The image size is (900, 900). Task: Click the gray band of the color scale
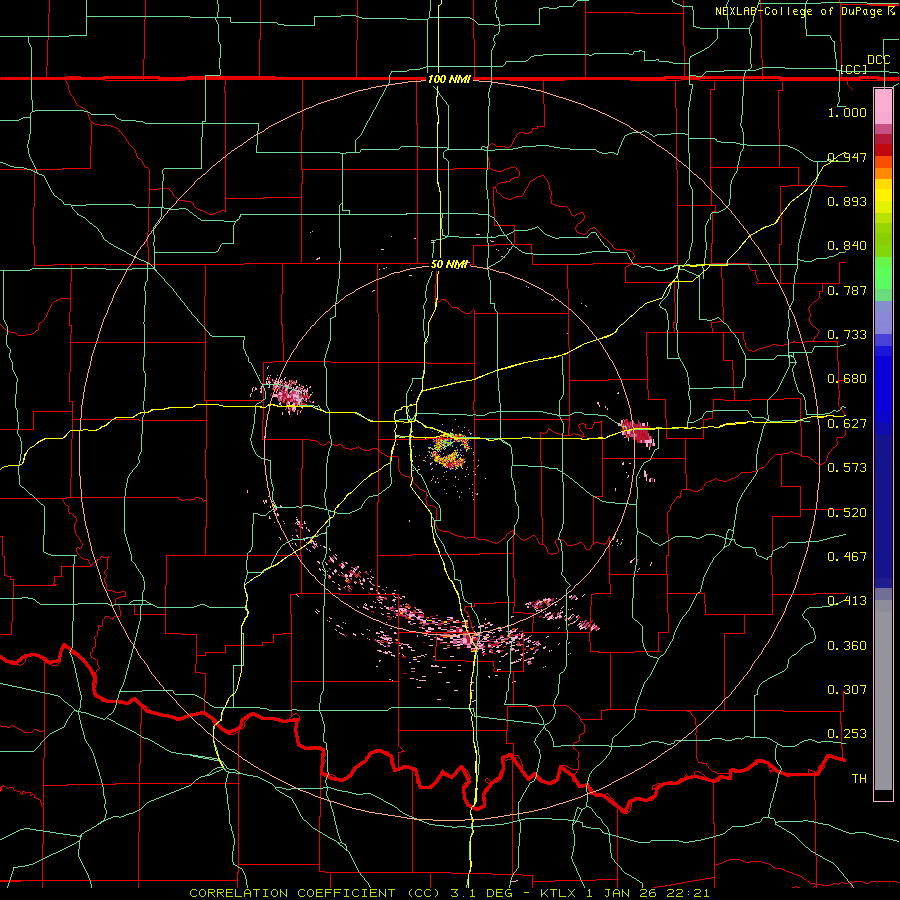point(883,695)
